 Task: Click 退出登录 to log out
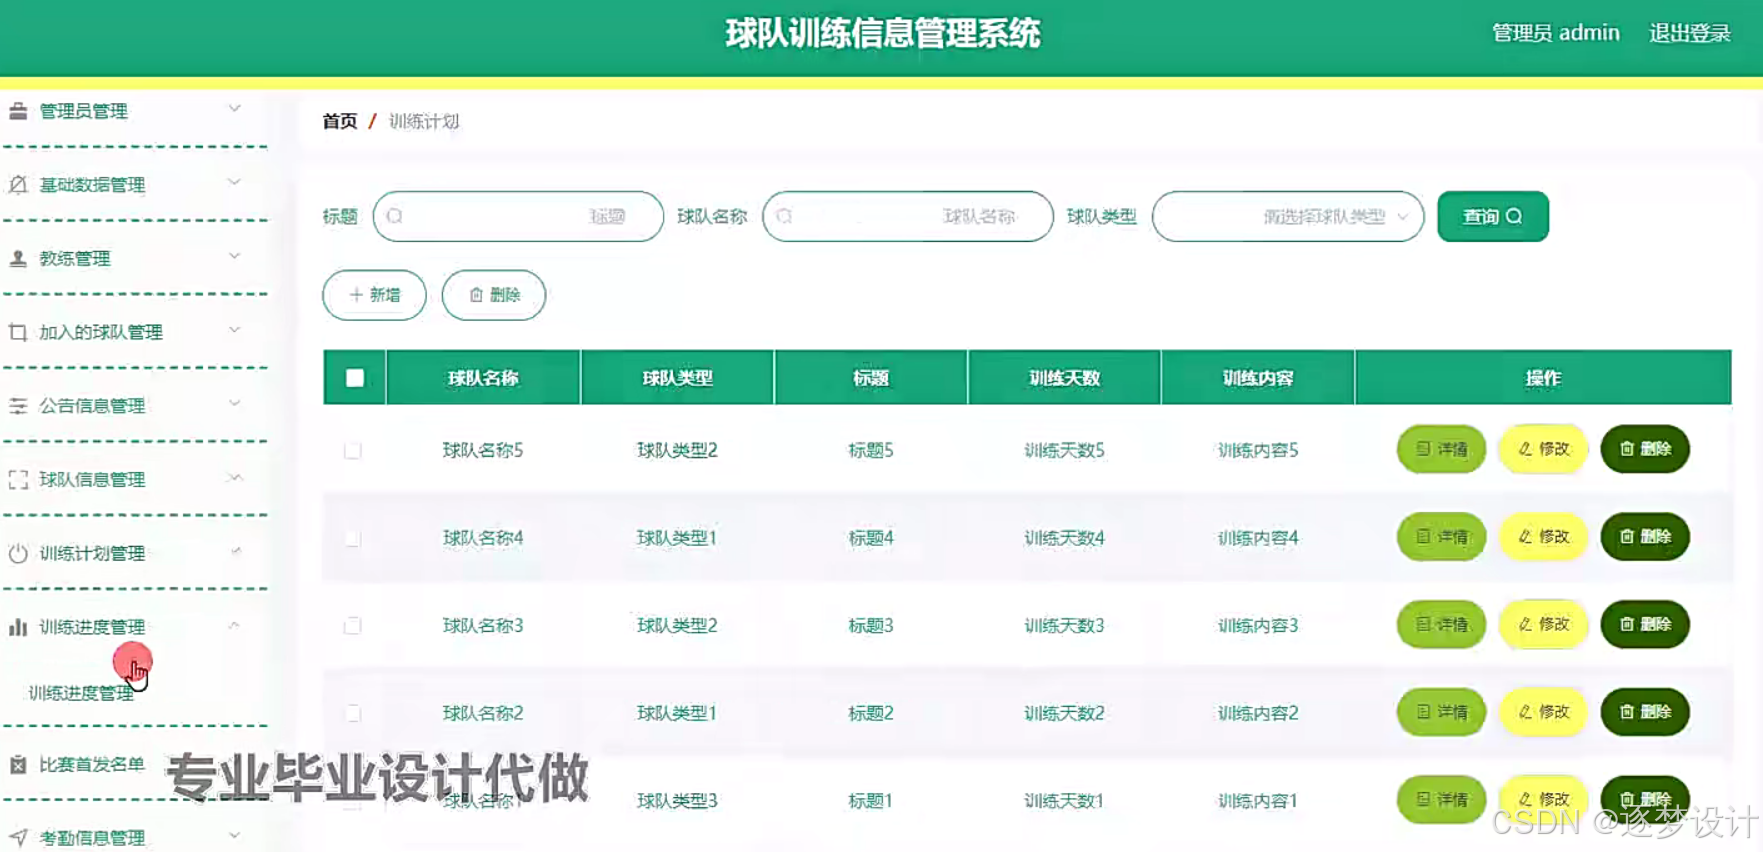coord(1690,33)
